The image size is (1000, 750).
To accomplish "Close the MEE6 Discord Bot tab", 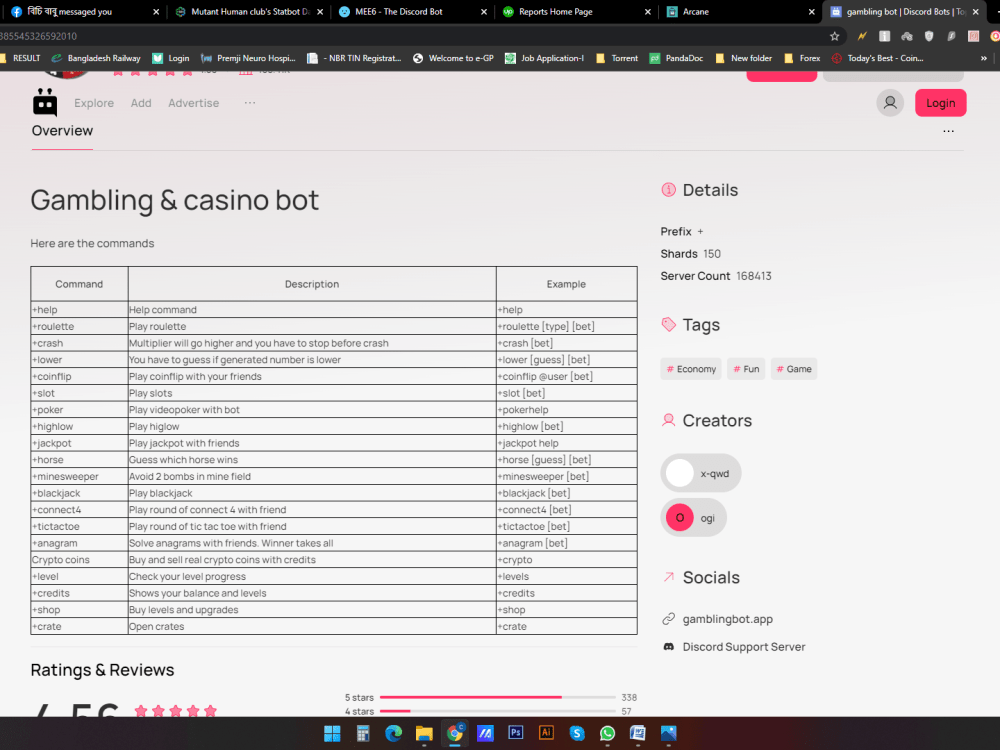I will pos(483,11).
